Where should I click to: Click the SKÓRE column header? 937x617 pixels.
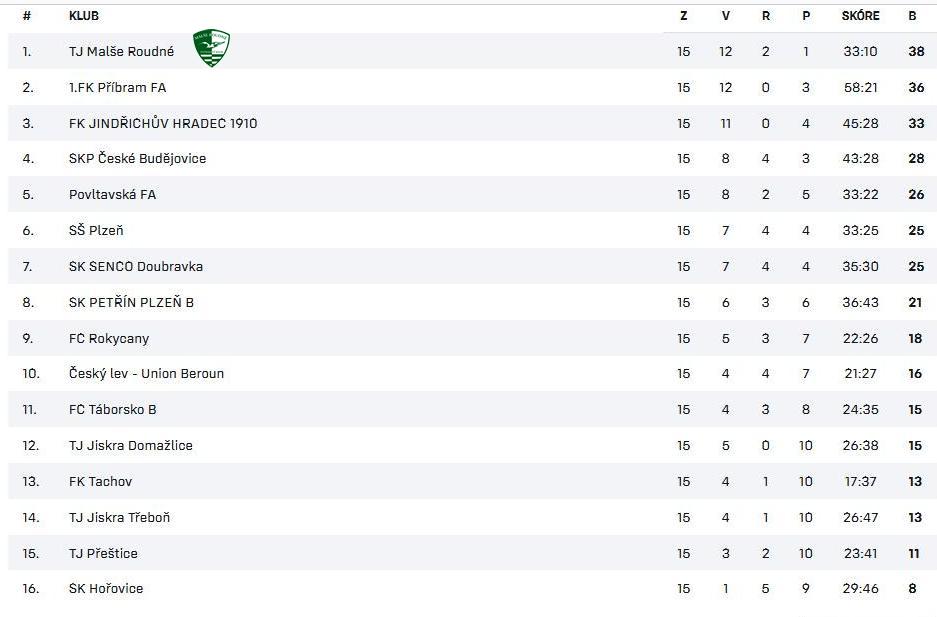click(x=861, y=16)
